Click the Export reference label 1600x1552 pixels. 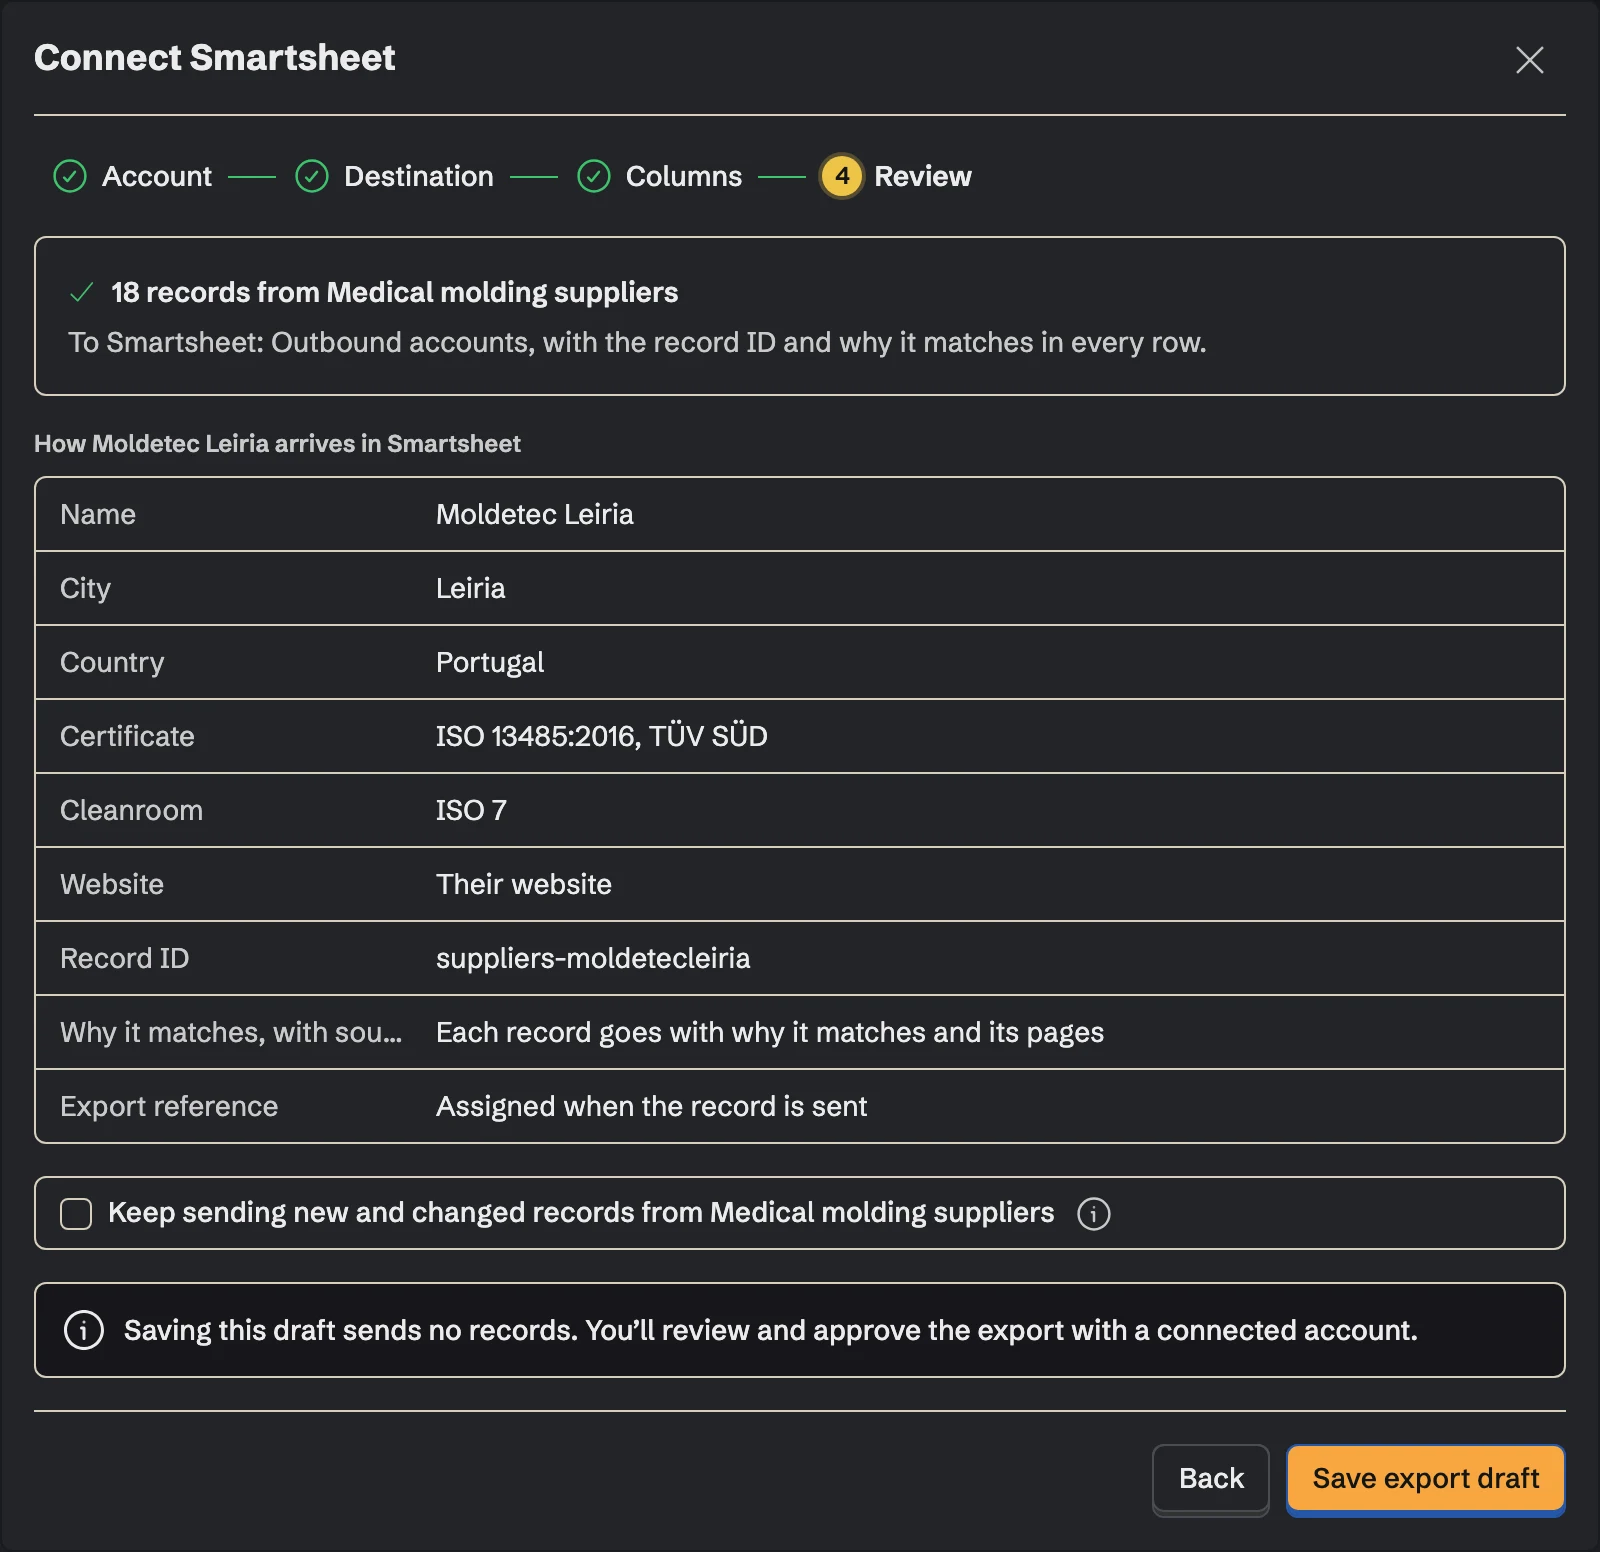(169, 1106)
